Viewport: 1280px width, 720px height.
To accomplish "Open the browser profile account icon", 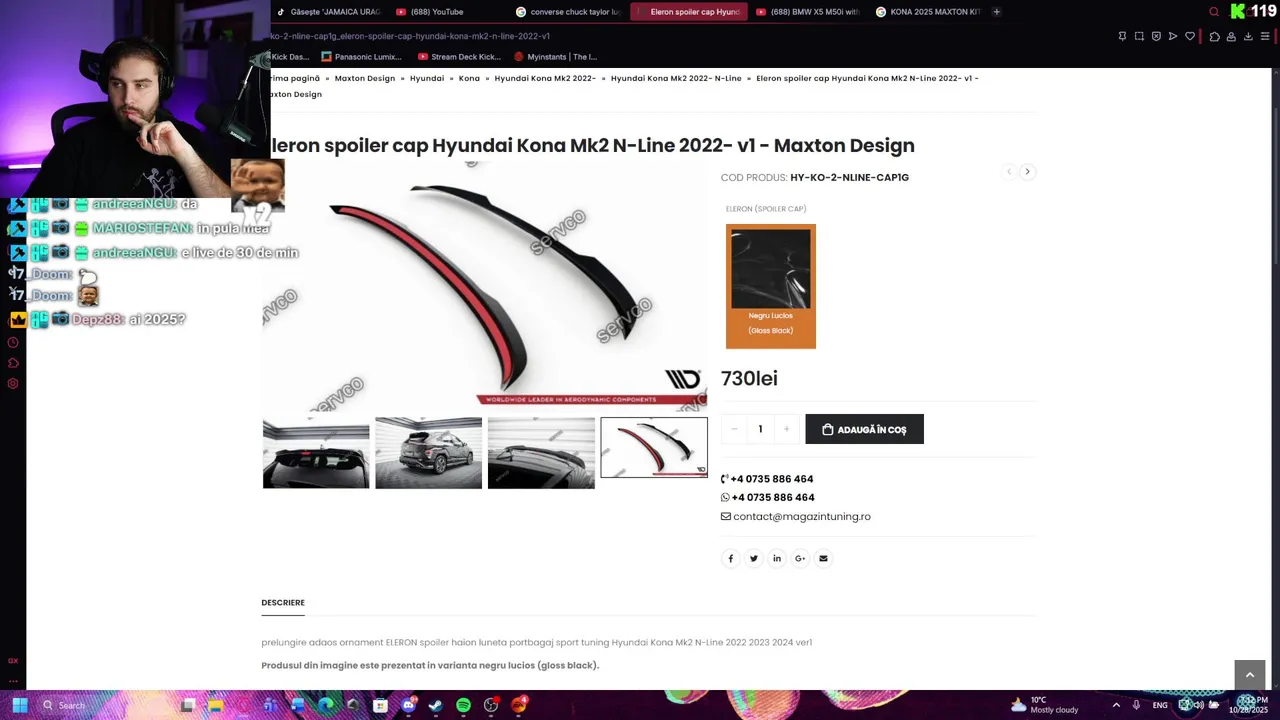I will (x=1231, y=36).
